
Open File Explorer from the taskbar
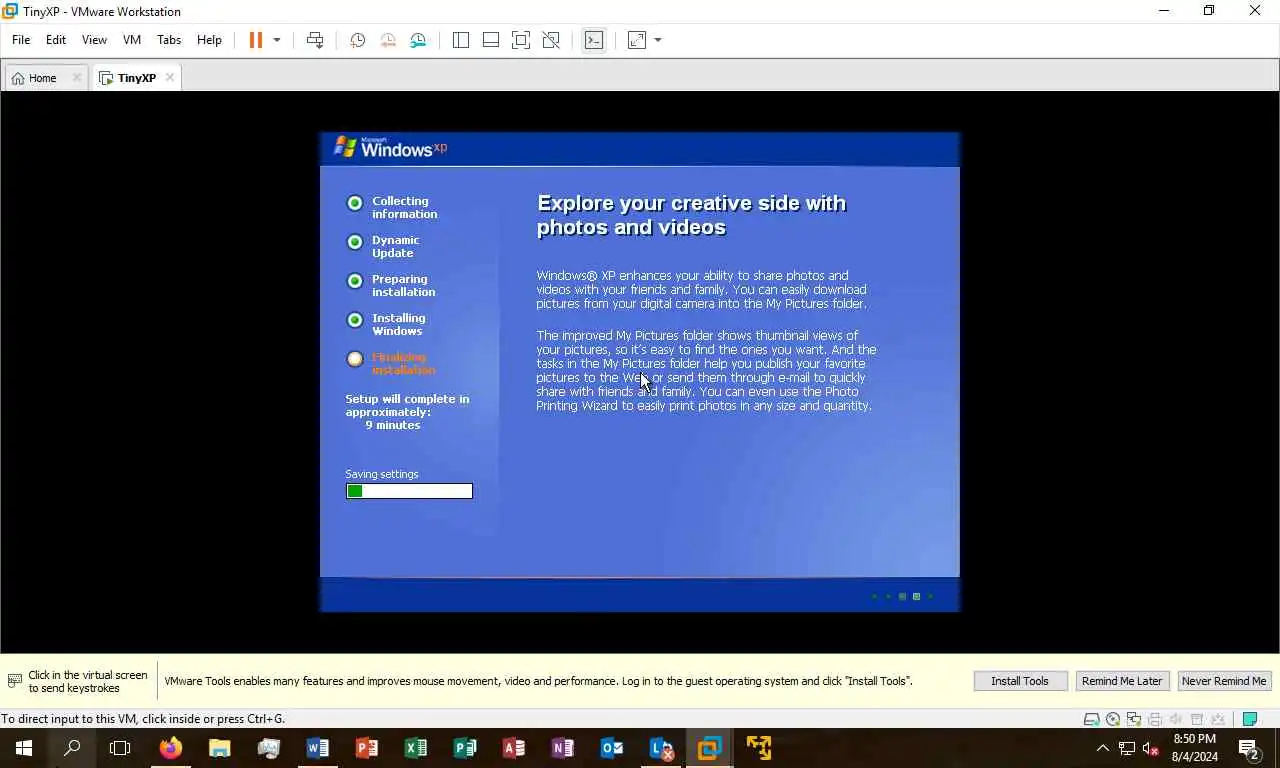pyautogui.click(x=220, y=748)
